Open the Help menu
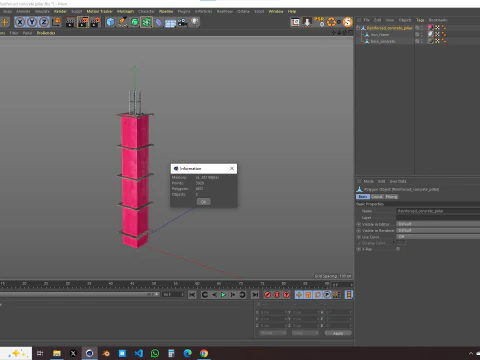Image resolution: width=480 pixels, height=360 pixels. tap(292, 11)
